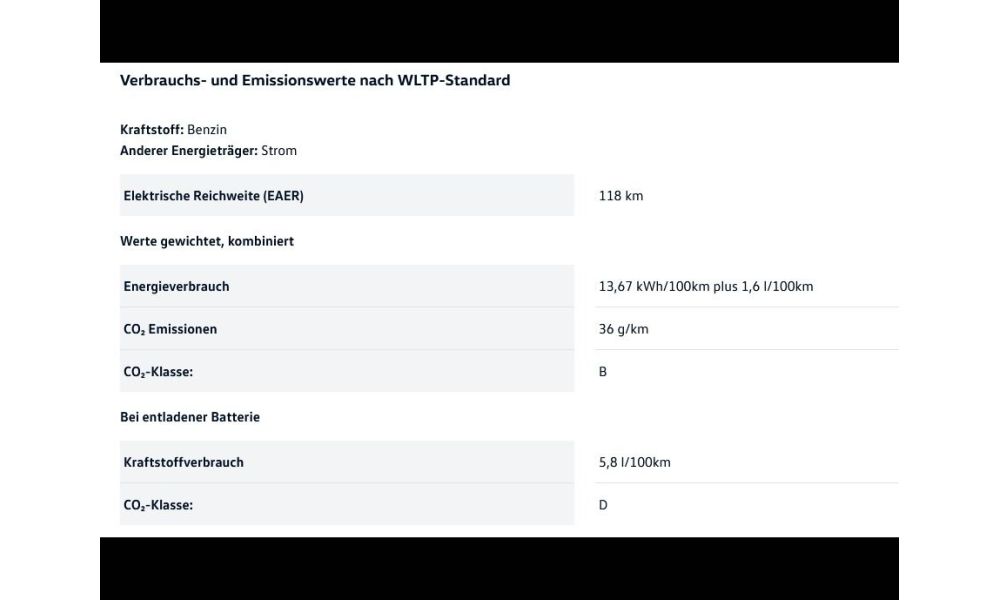
Task: Click the CO₂-Klasse label under discharged battery
Action: click(158, 505)
